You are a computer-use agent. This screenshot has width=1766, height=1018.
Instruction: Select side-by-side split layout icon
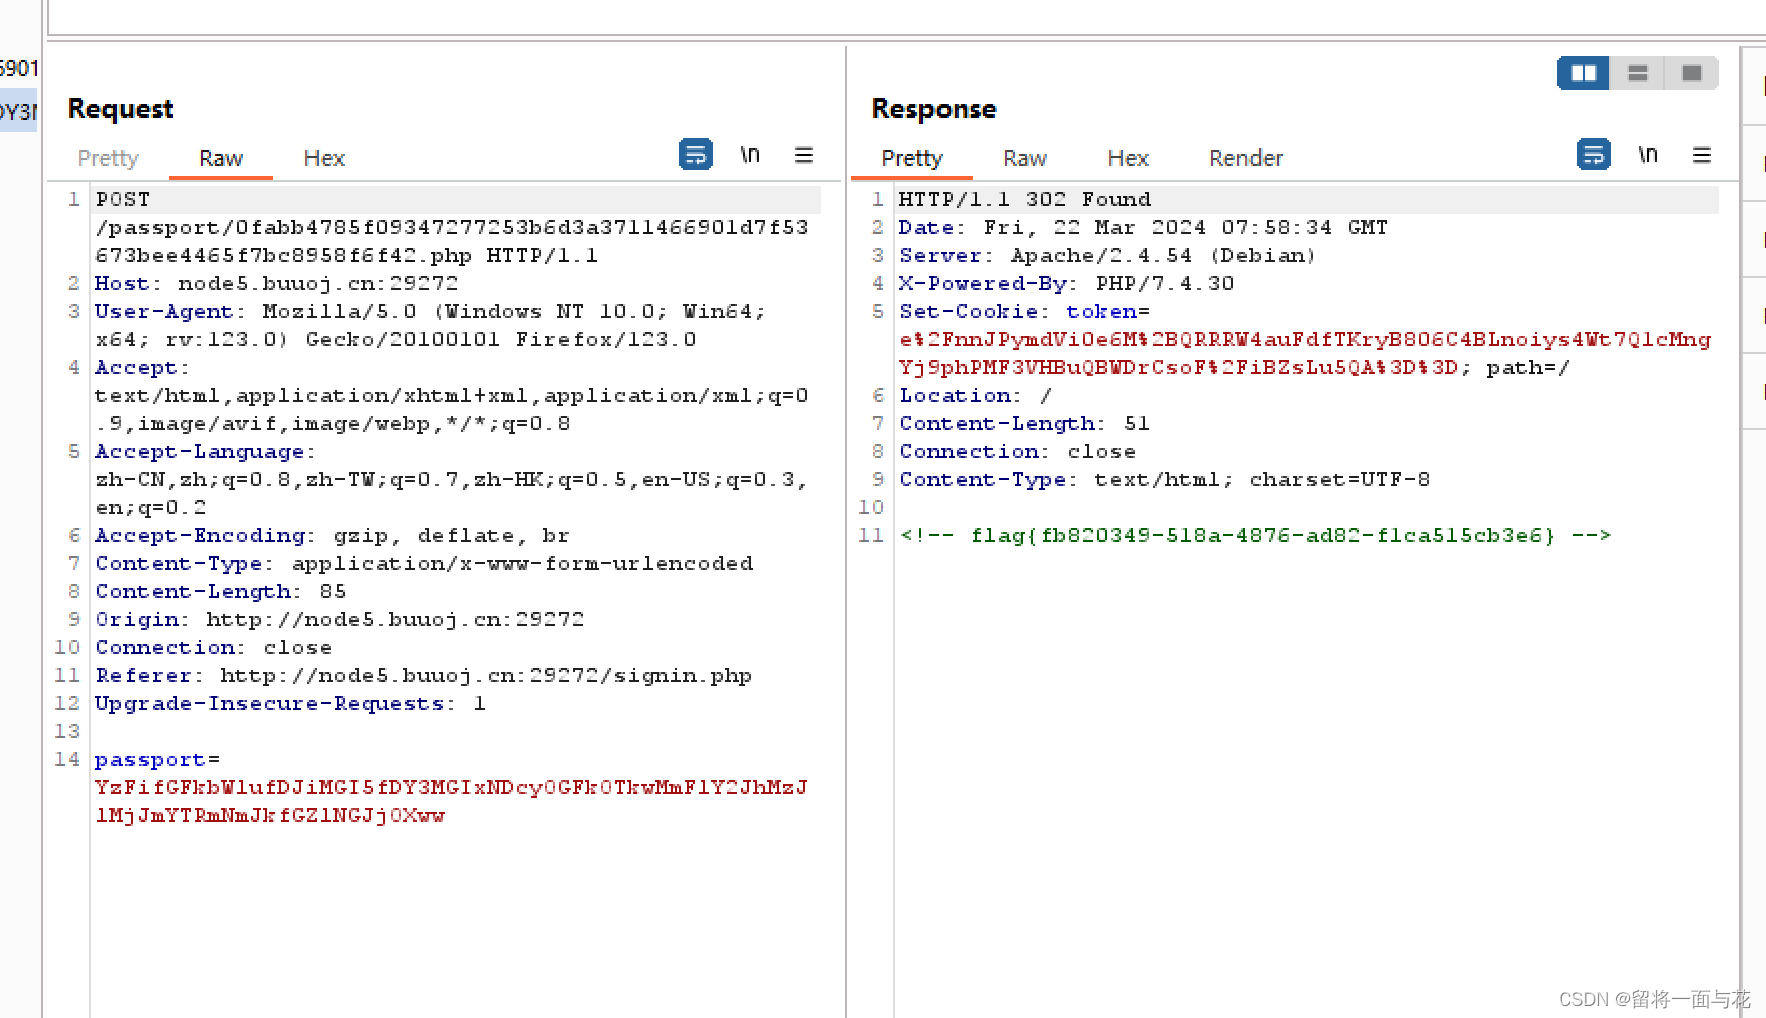tap(1584, 73)
